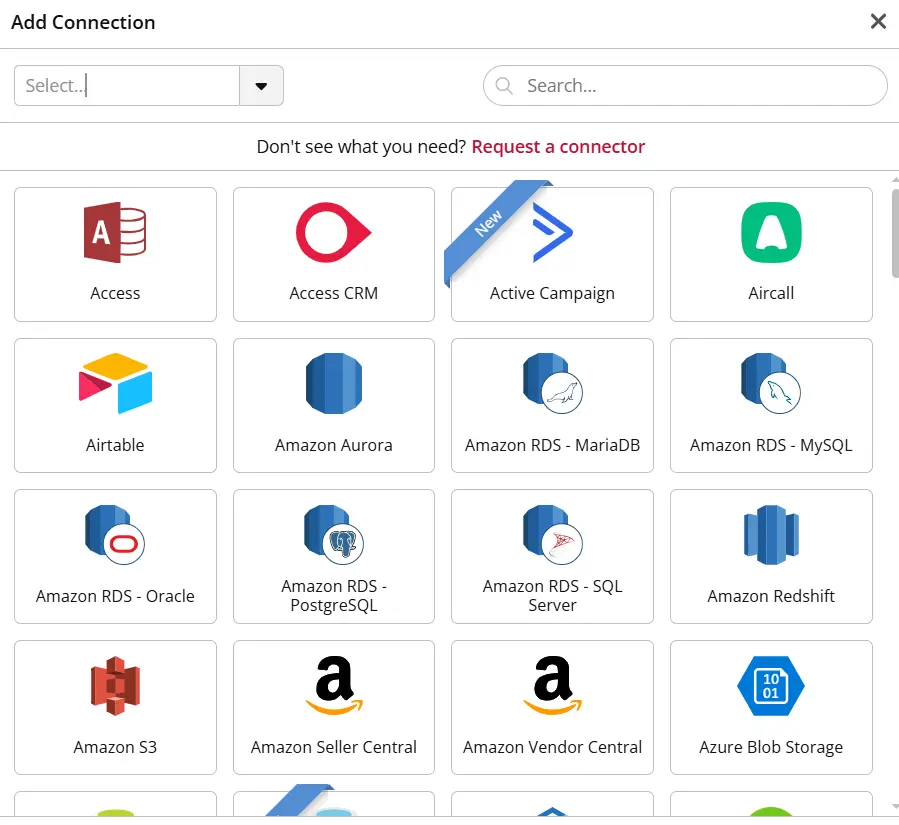Click the 'Amazon Seller Central' label
This screenshot has width=899, height=825.
[x=334, y=747]
